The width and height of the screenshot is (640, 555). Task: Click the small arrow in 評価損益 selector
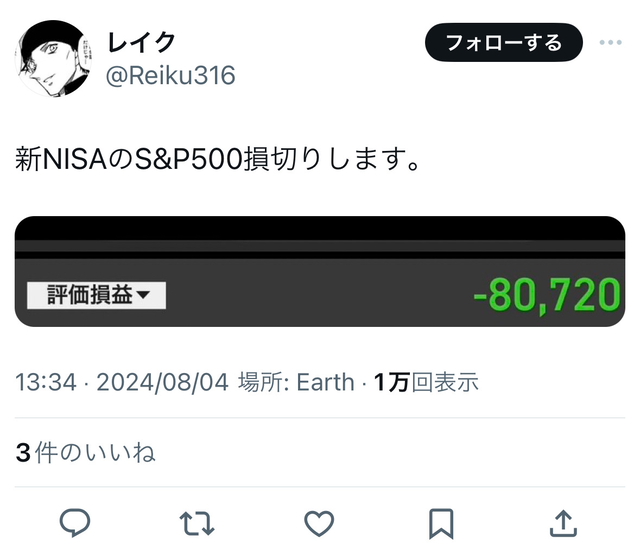tap(144, 295)
